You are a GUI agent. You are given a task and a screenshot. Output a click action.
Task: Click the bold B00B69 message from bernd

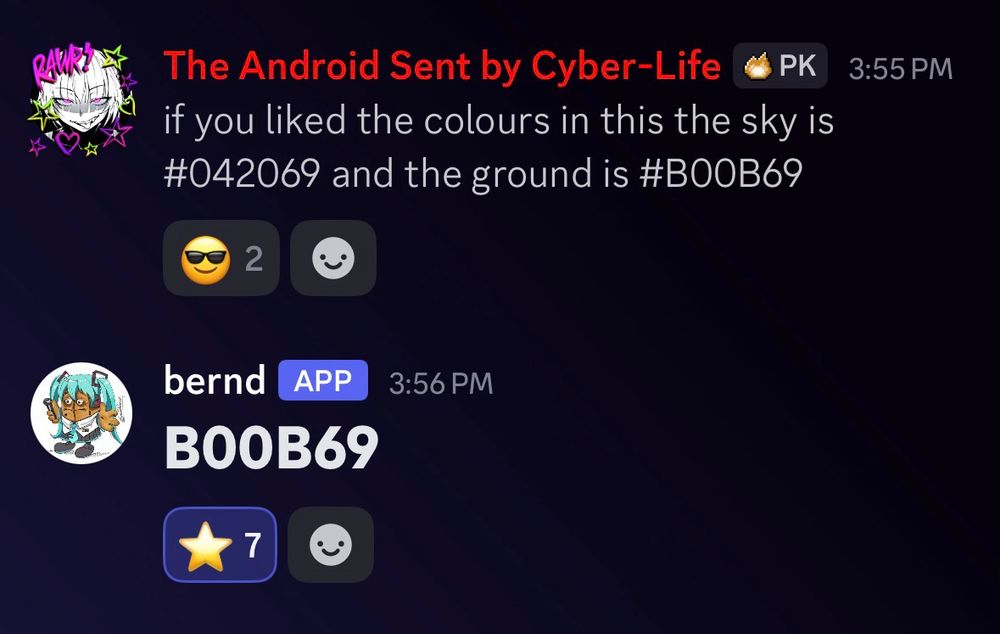[x=271, y=448]
